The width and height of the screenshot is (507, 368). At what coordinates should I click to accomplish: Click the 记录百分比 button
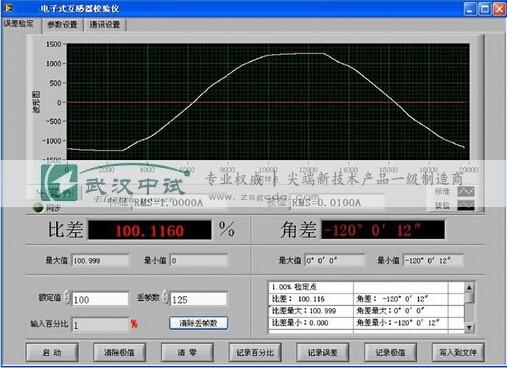pos(255,352)
